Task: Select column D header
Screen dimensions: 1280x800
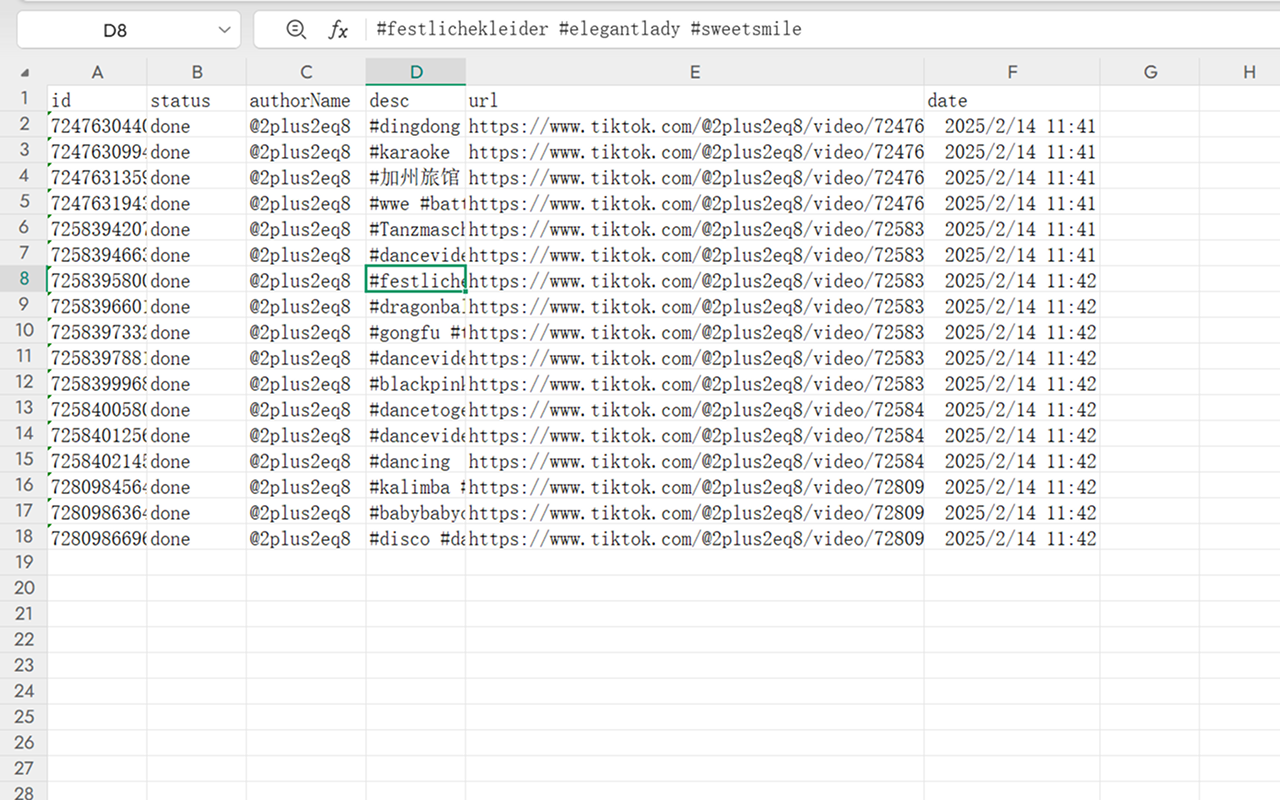Action: [416, 72]
